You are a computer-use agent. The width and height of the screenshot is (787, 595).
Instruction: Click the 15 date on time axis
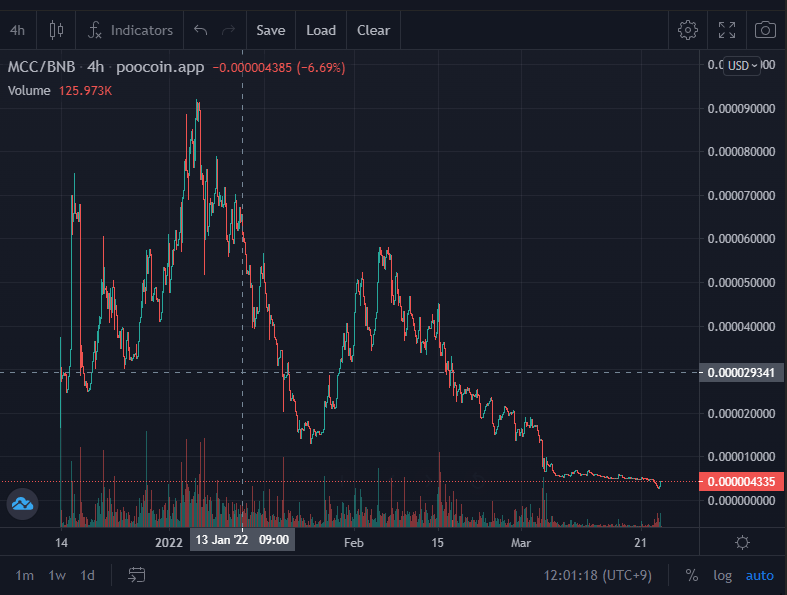(x=438, y=543)
